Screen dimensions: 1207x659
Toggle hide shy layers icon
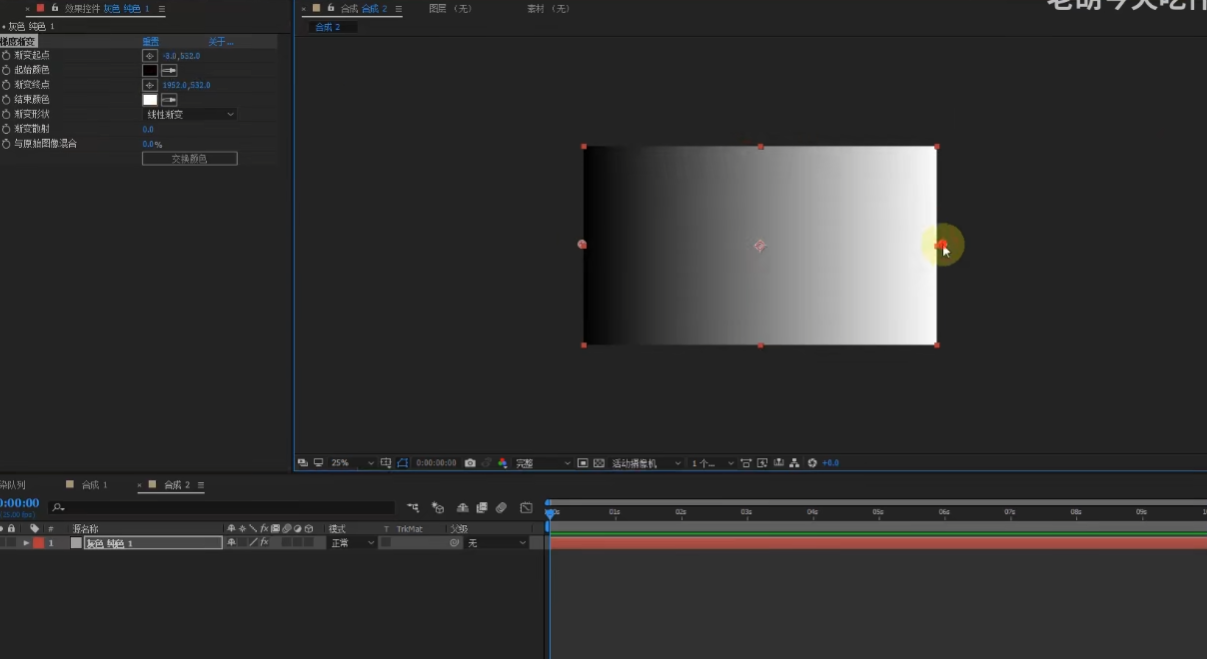[x=463, y=508]
